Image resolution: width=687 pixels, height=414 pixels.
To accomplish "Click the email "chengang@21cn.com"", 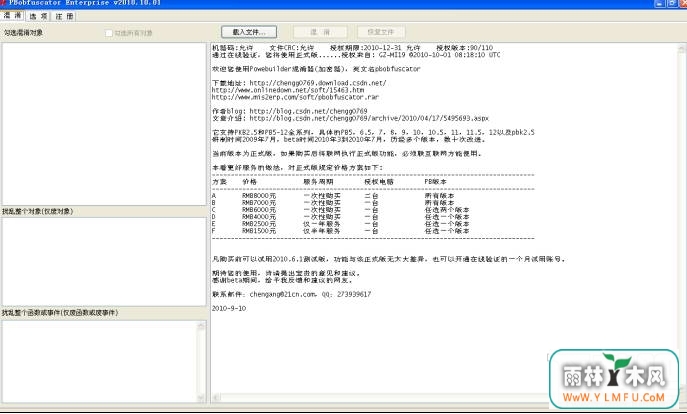I will point(283,294).
